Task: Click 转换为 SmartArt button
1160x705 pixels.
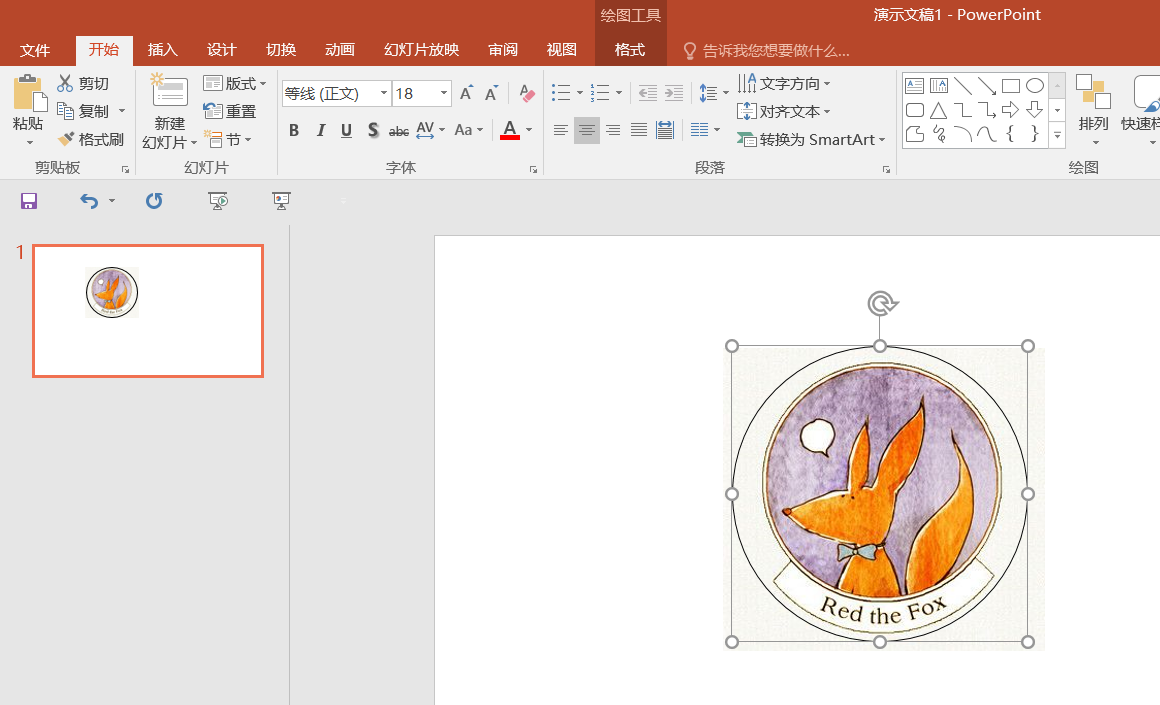Action: [811, 140]
